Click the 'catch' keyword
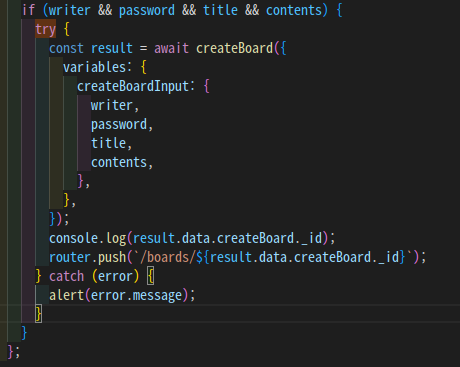The width and height of the screenshot is (460, 367). pos(66,276)
